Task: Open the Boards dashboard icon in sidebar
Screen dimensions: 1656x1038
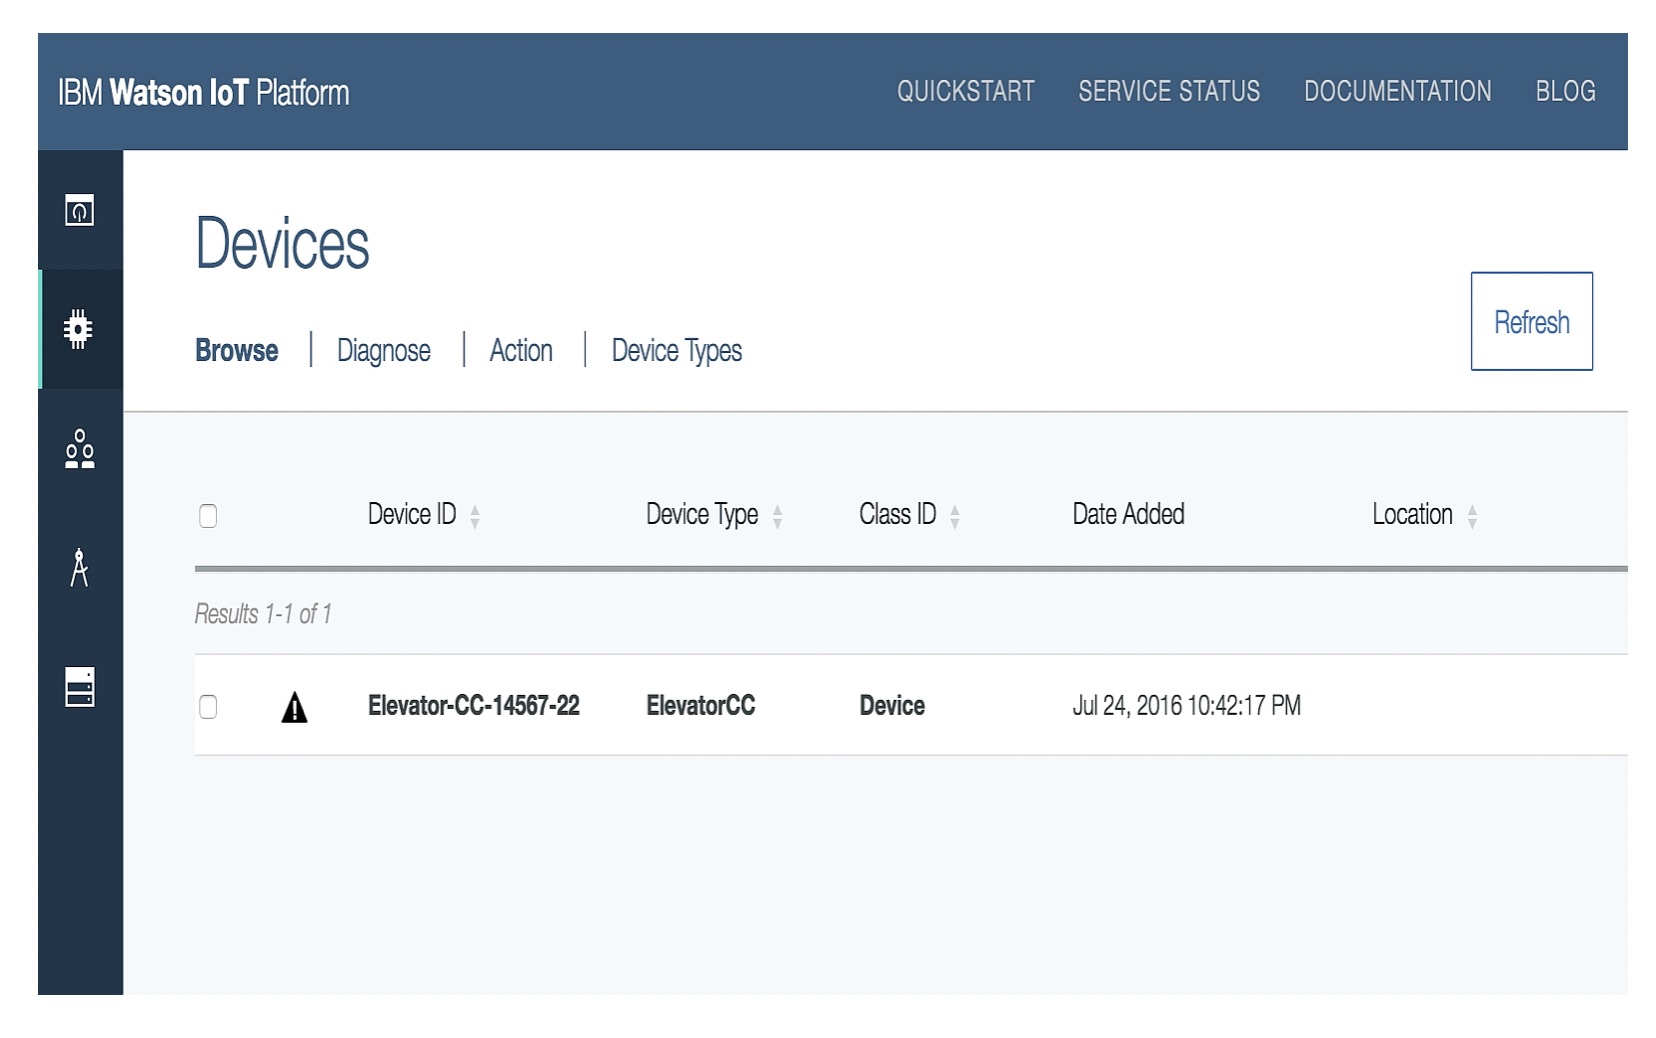Action: tap(80, 211)
